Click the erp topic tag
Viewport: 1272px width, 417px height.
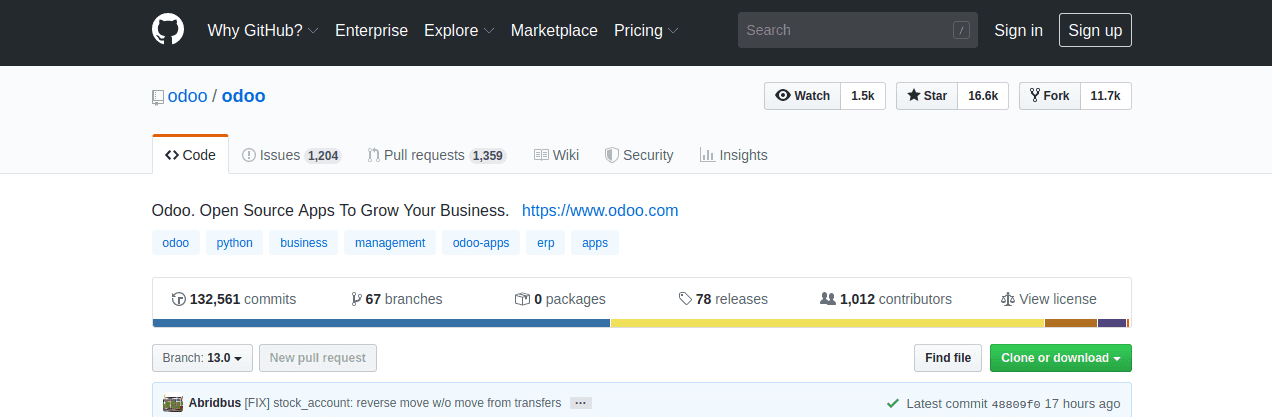click(x=546, y=243)
